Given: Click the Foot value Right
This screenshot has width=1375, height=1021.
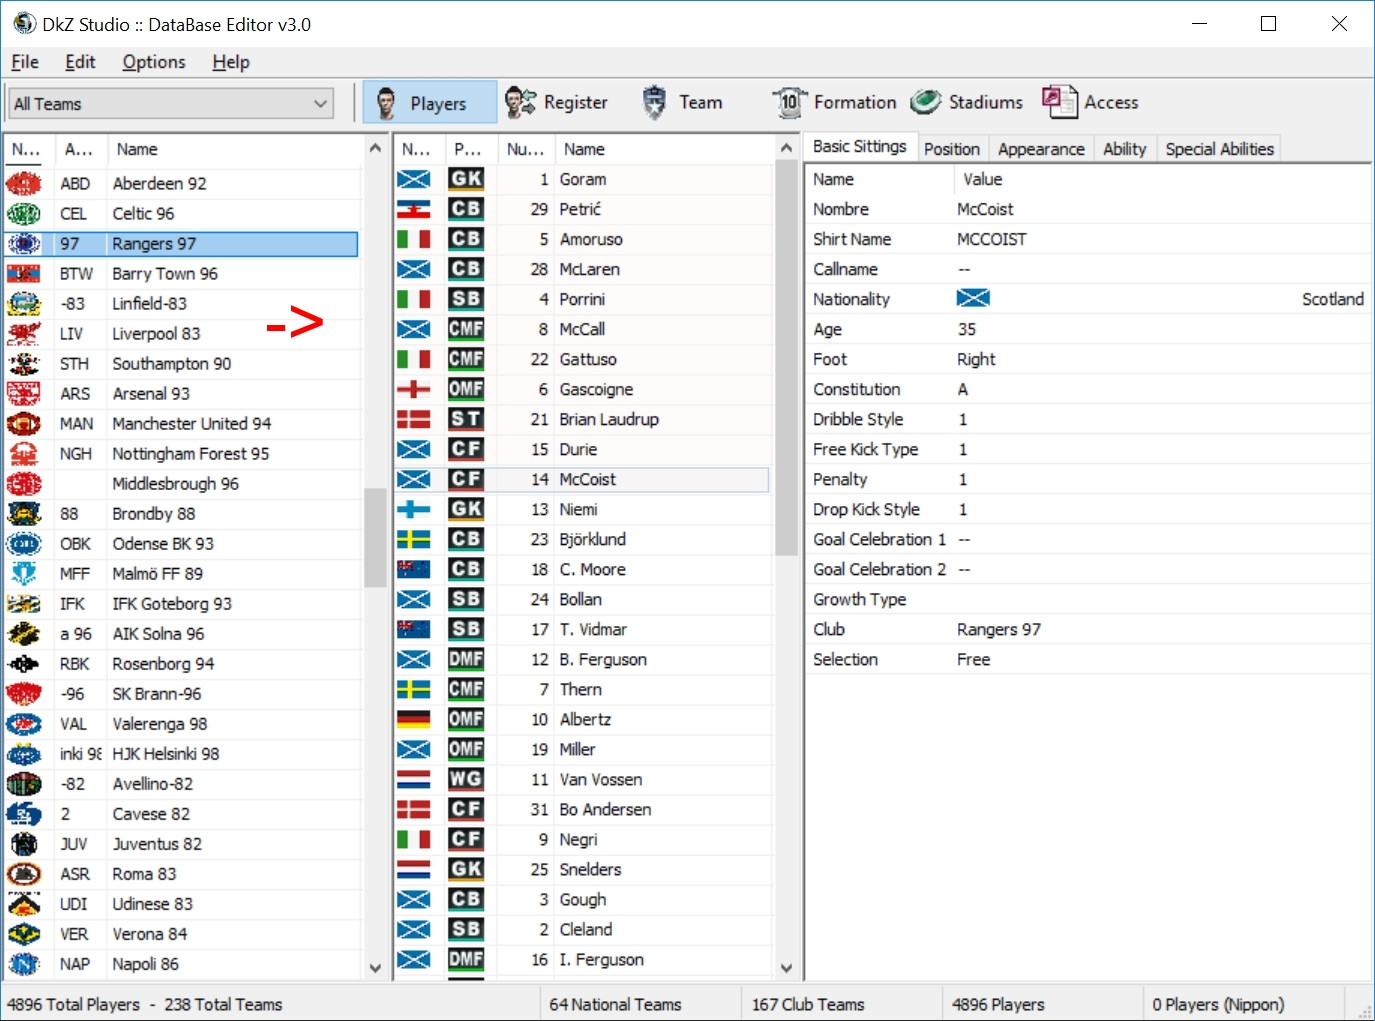Looking at the screenshot, I should click(x=976, y=359).
